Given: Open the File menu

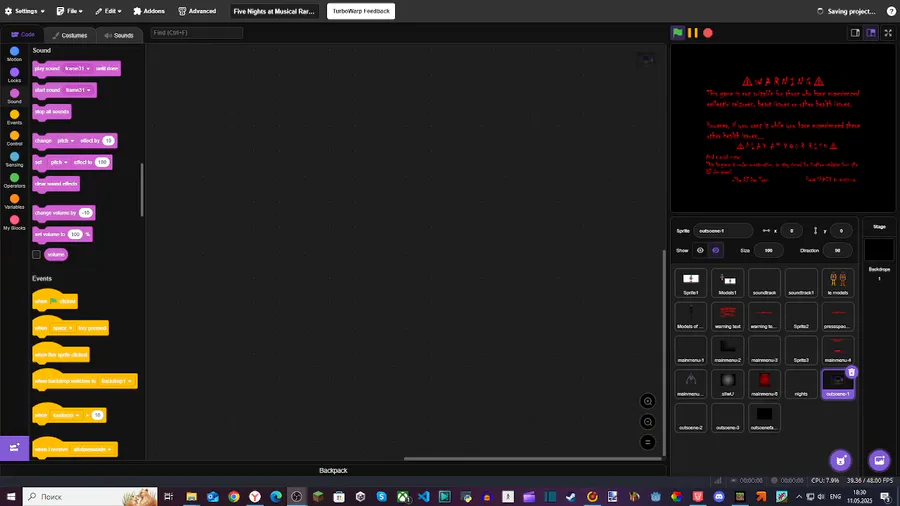Looking at the screenshot, I should (x=69, y=11).
